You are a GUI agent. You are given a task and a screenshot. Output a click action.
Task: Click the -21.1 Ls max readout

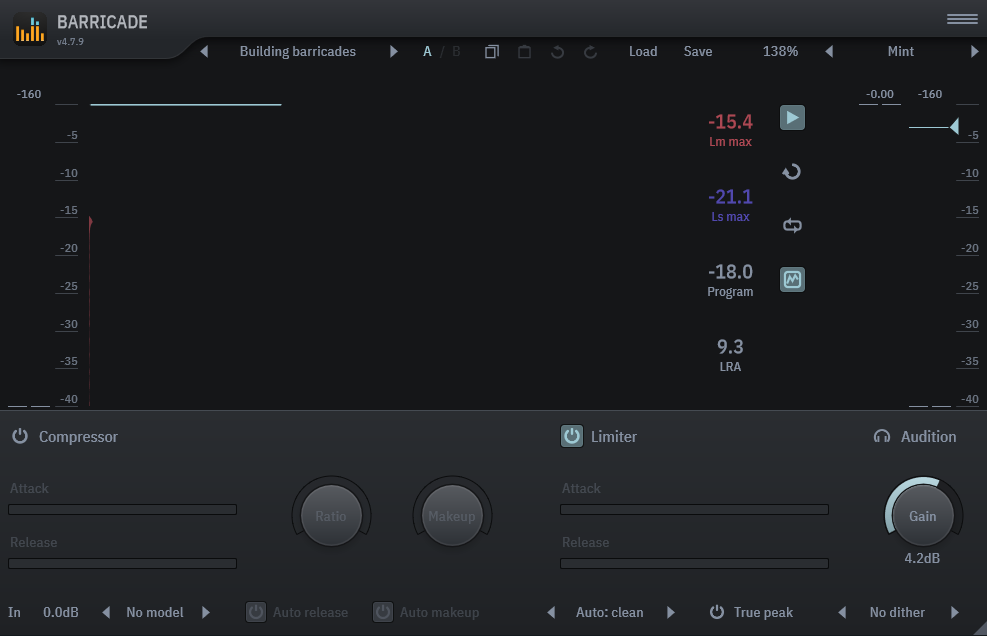pos(730,205)
